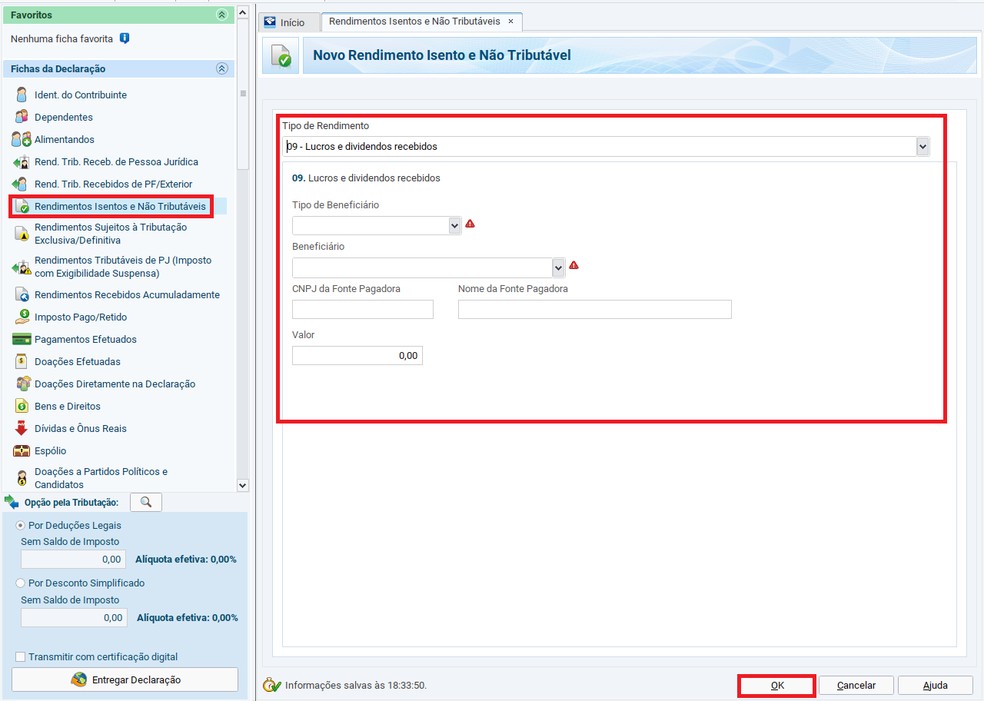984x701 pixels.
Task: Switch to the Início tab
Action: pos(285,22)
